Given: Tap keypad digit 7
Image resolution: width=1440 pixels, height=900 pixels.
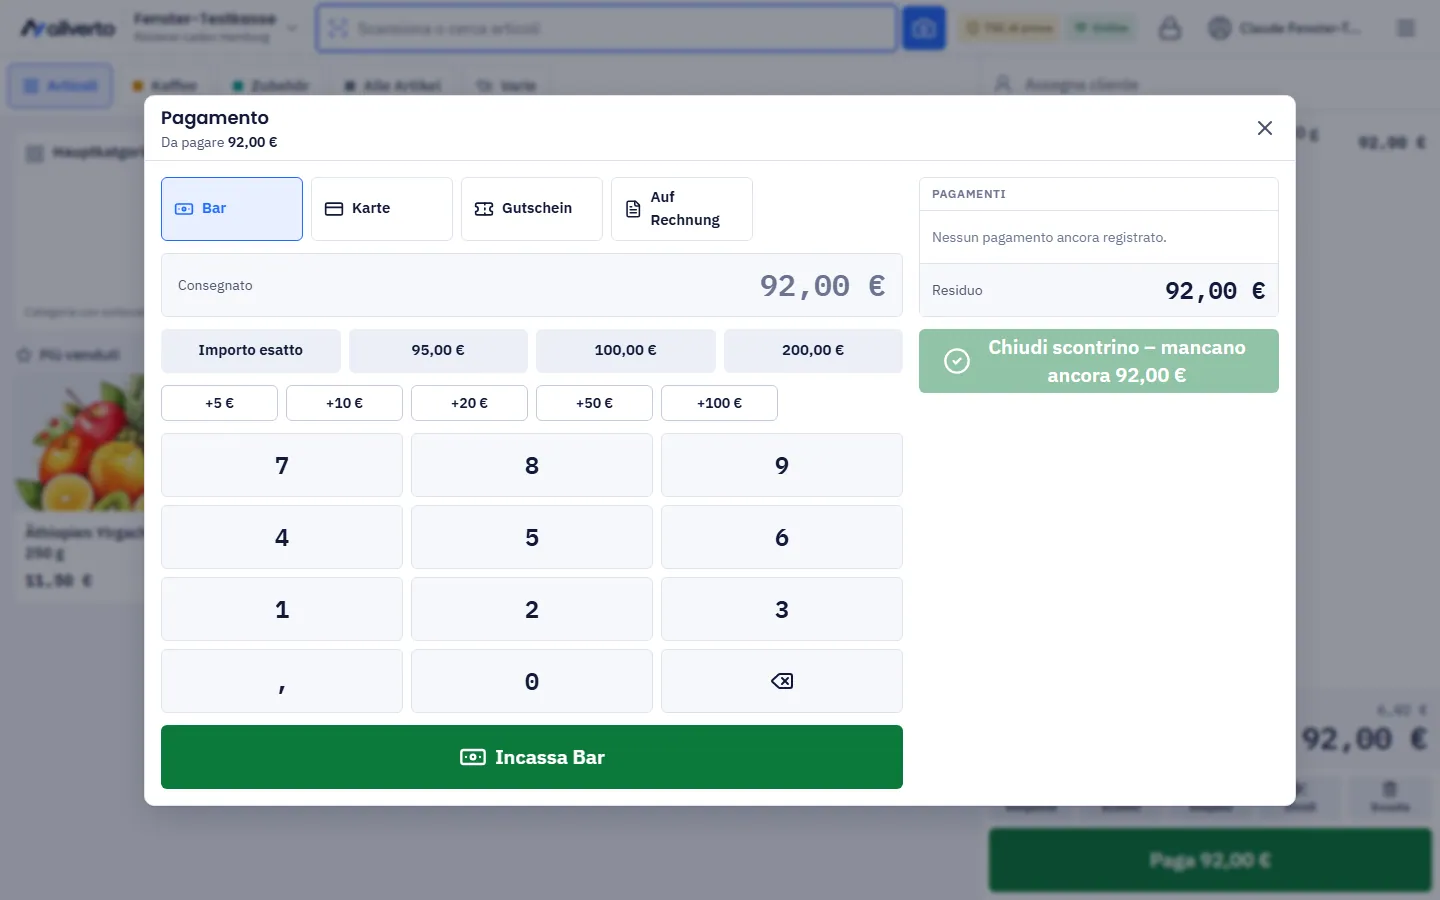Looking at the screenshot, I should pyautogui.click(x=282, y=465).
